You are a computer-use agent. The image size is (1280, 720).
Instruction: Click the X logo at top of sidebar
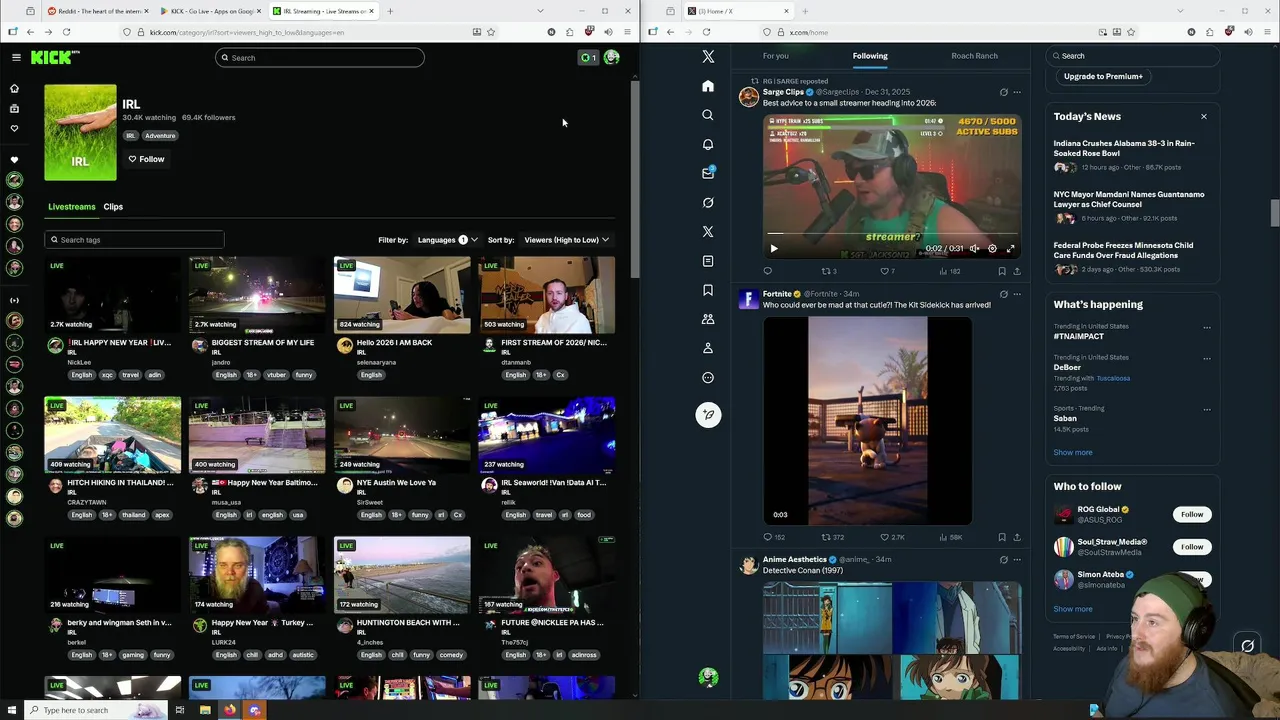tap(708, 57)
